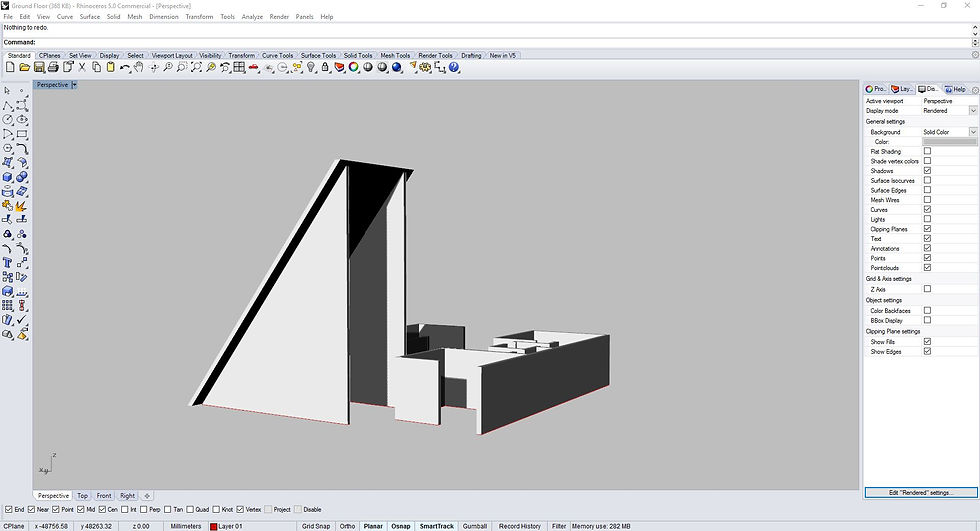Image resolution: width=980 pixels, height=531 pixels.
Task: Enable the Flat Shading checkbox
Action: point(928,151)
